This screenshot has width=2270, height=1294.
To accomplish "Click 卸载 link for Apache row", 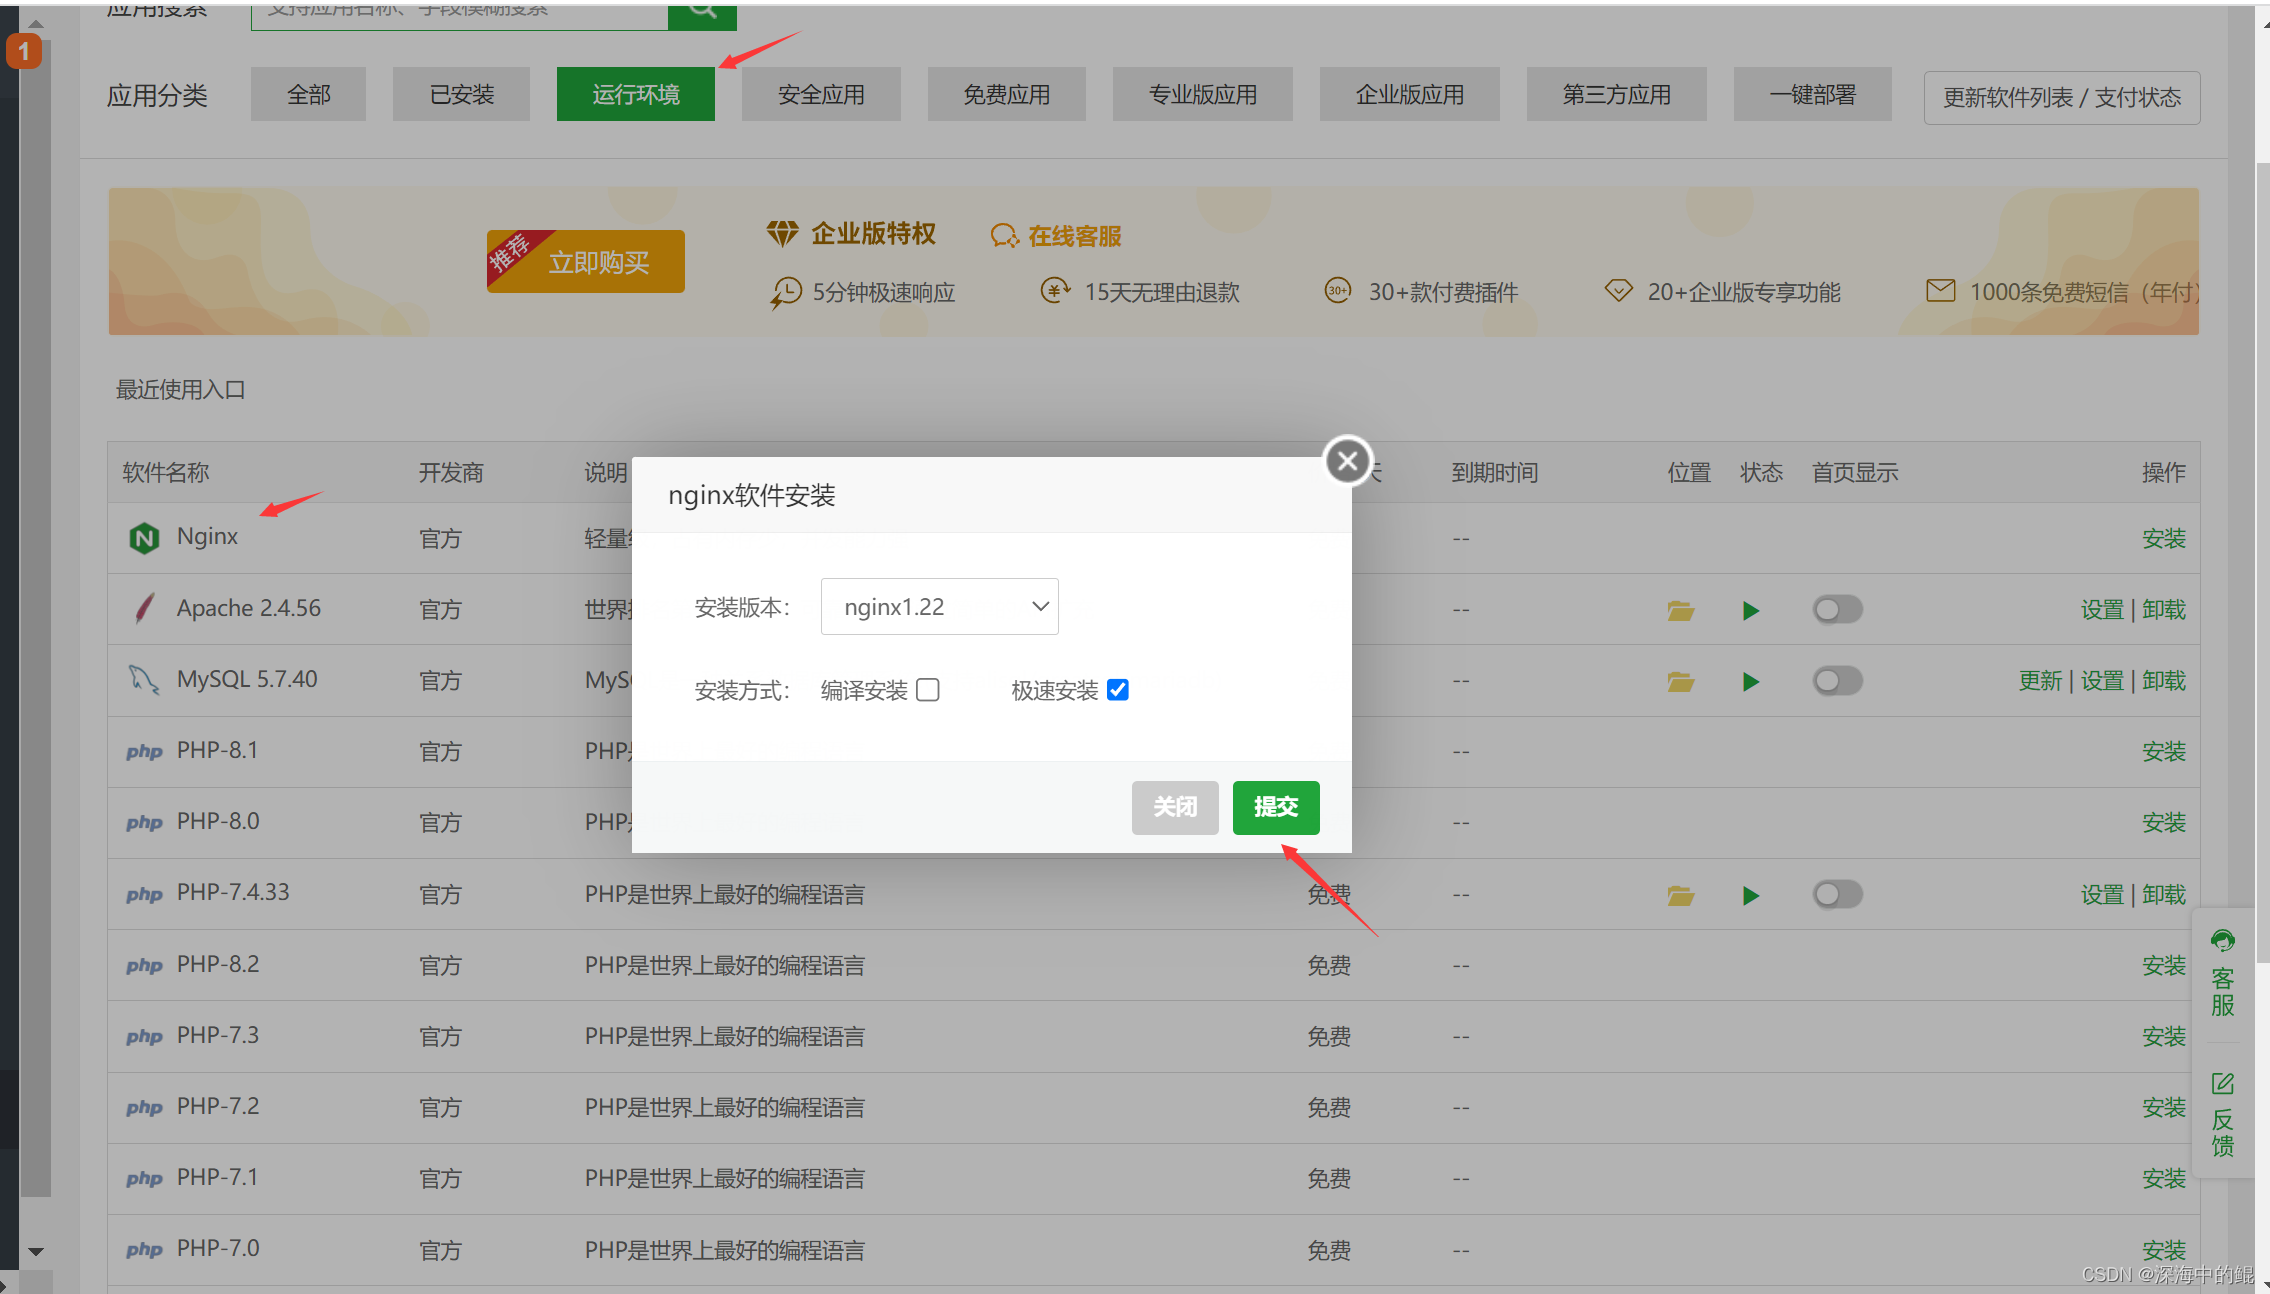I will [x=2164, y=610].
